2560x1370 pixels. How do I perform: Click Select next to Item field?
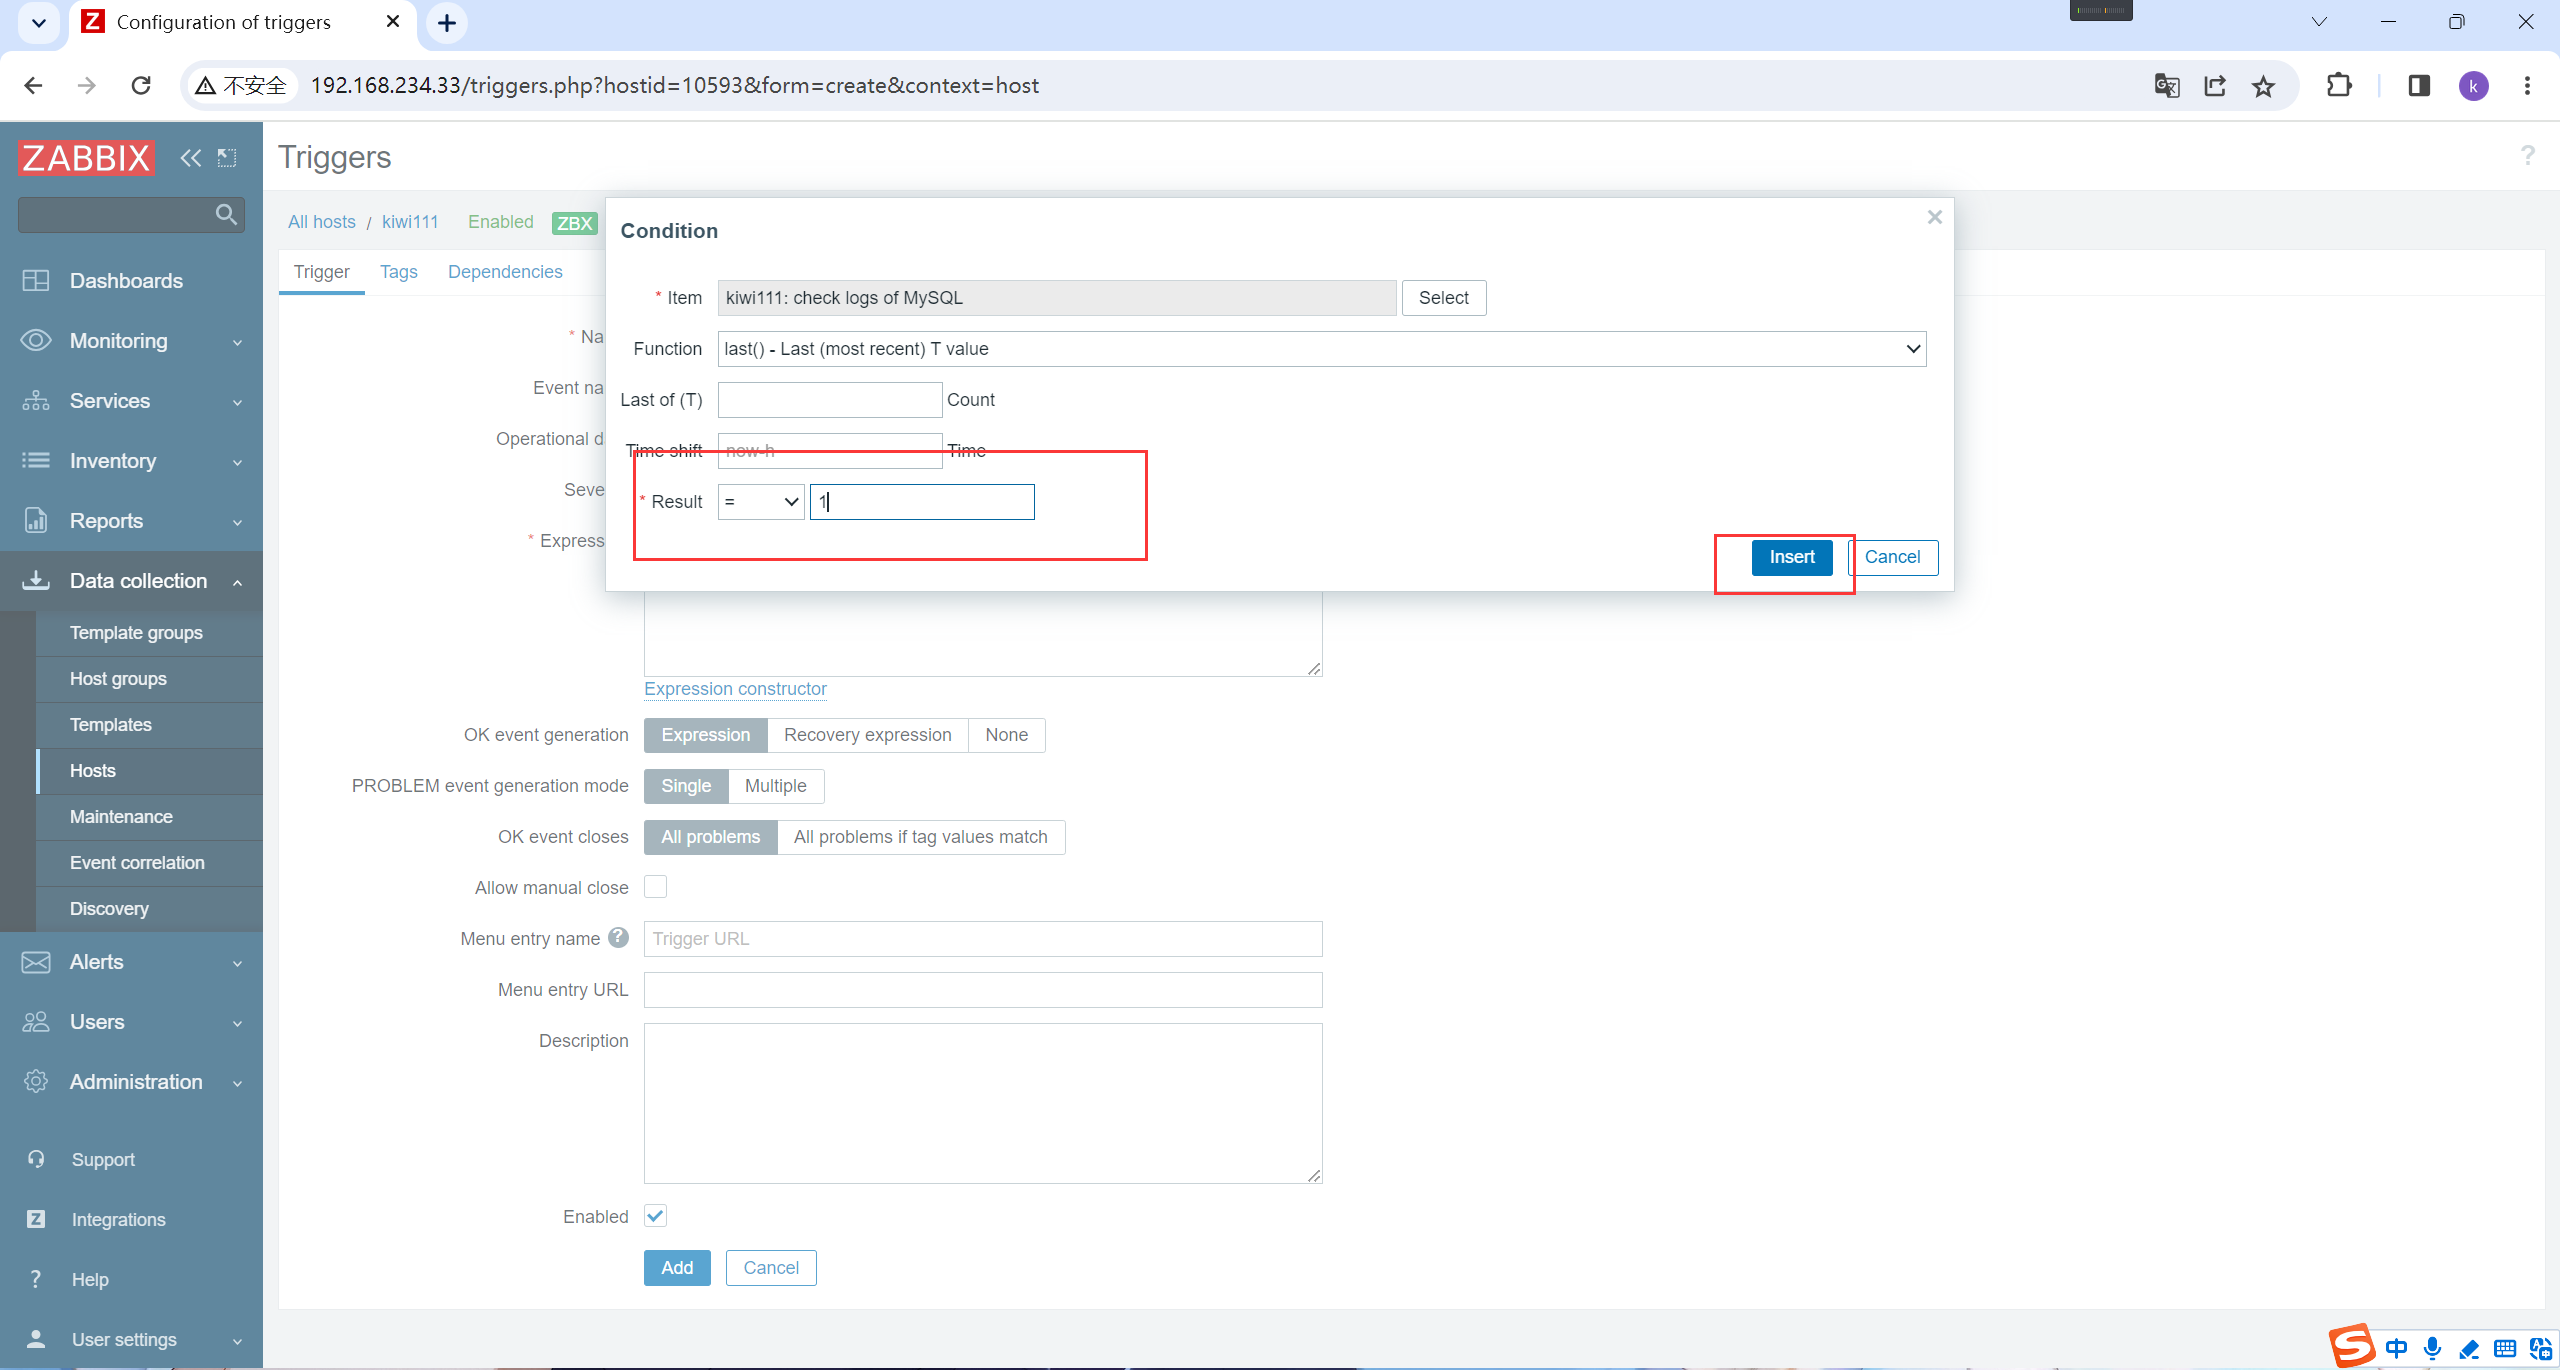pos(1443,298)
